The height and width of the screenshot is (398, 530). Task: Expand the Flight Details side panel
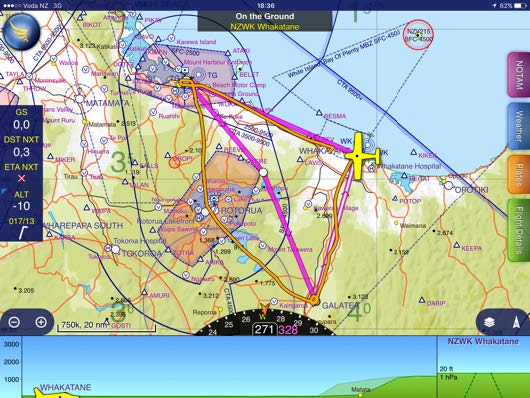pos(519,230)
